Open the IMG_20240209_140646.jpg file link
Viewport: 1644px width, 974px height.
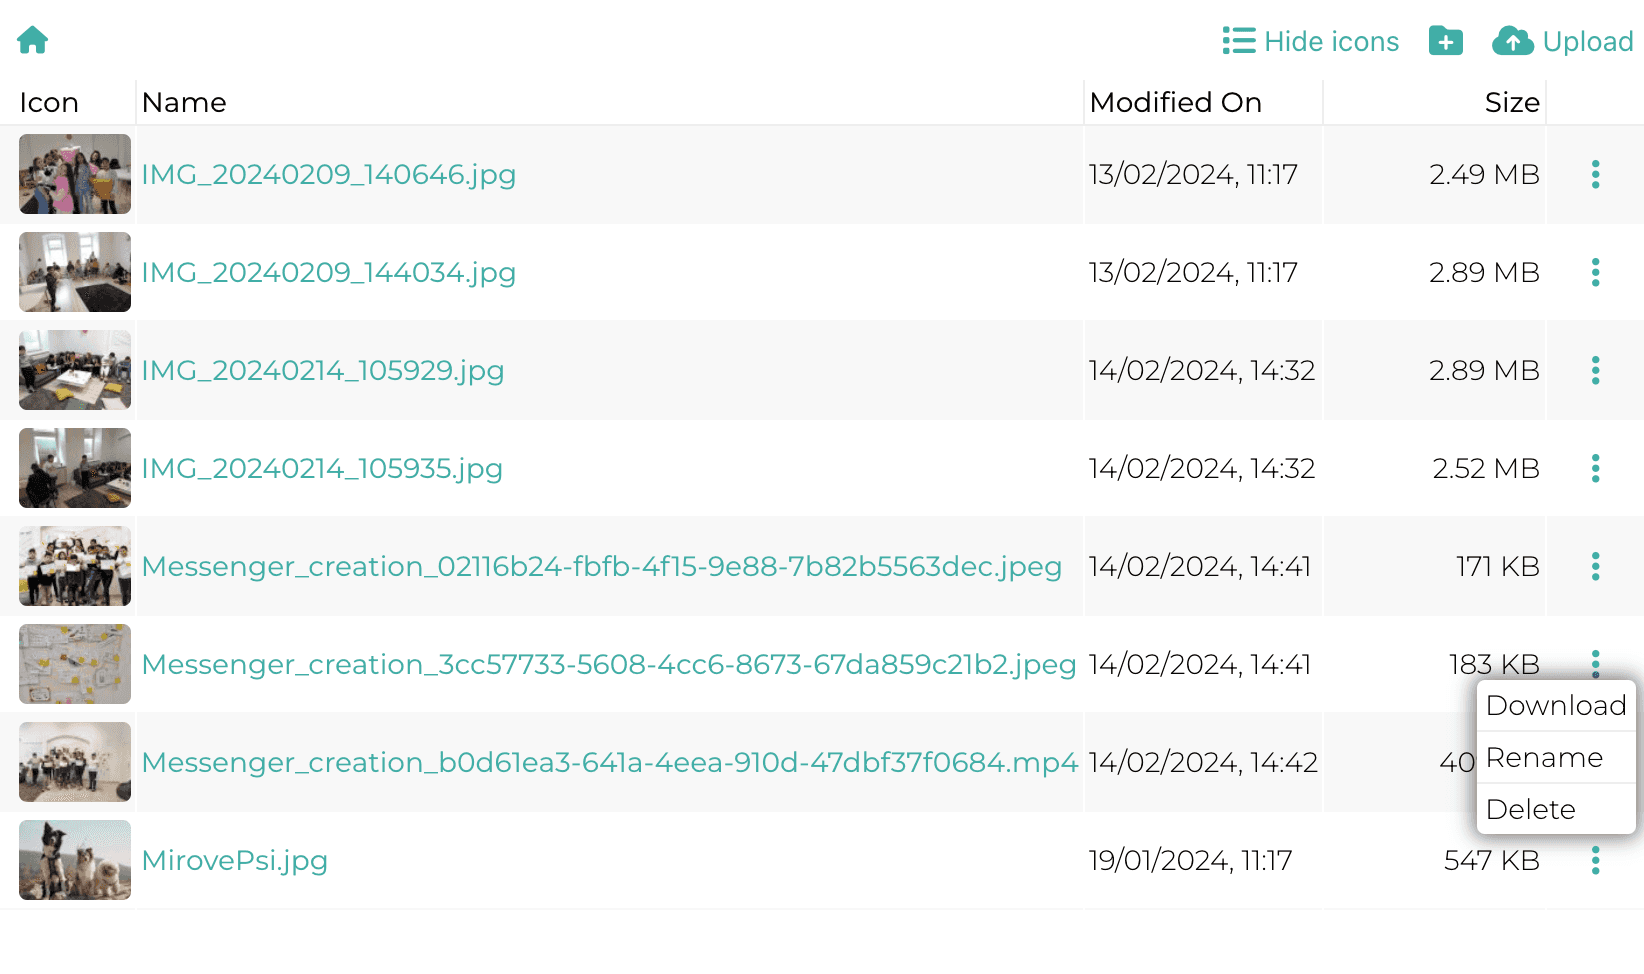[x=328, y=175]
